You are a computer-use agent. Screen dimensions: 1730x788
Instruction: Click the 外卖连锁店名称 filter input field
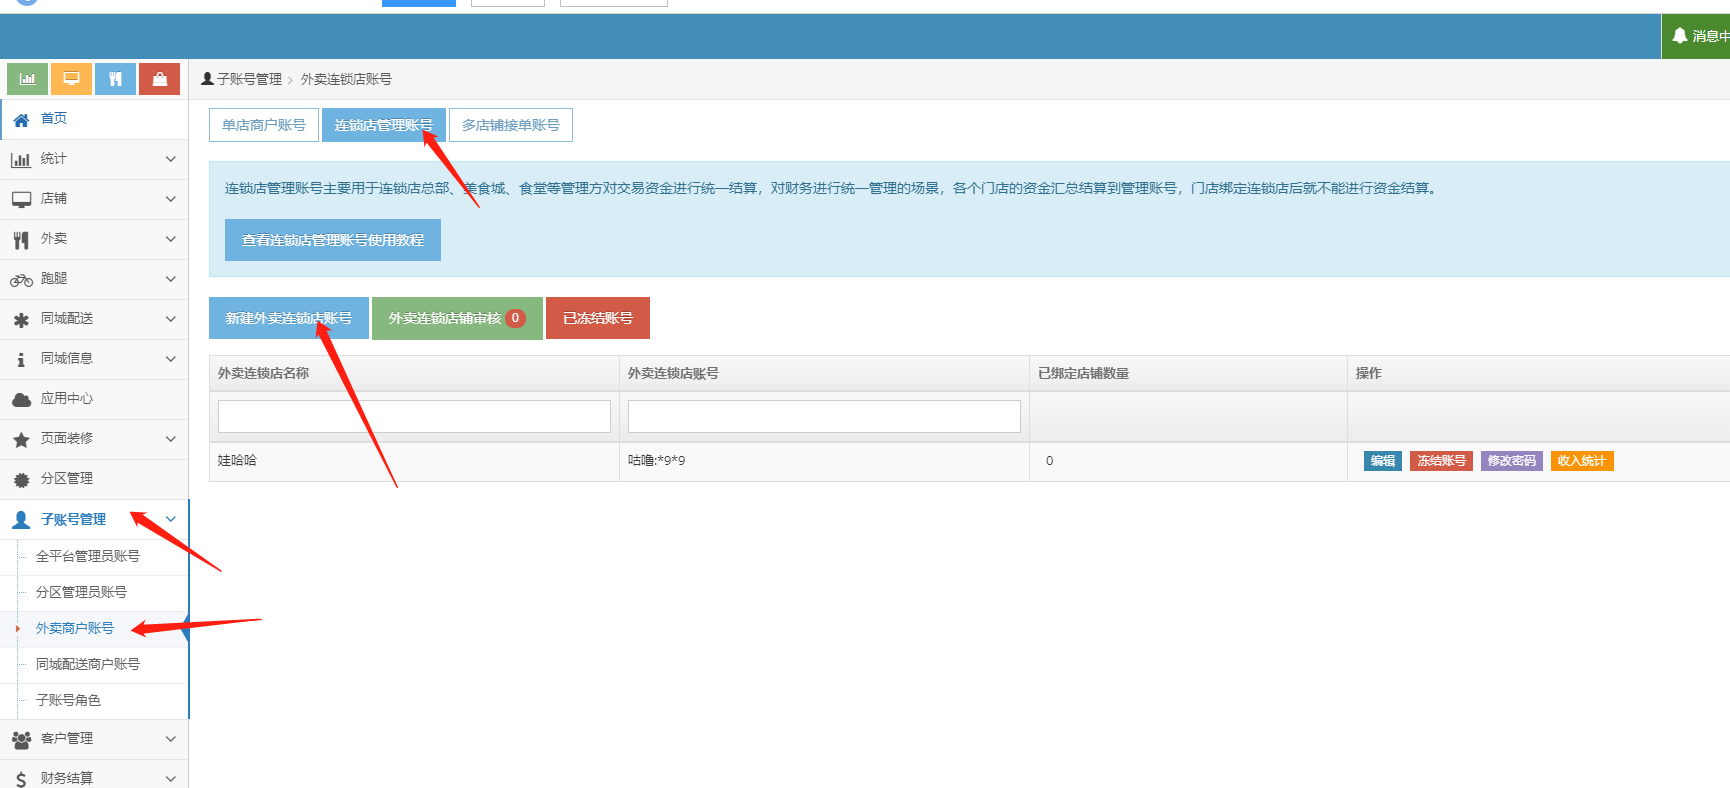pyautogui.click(x=414, y=416)
